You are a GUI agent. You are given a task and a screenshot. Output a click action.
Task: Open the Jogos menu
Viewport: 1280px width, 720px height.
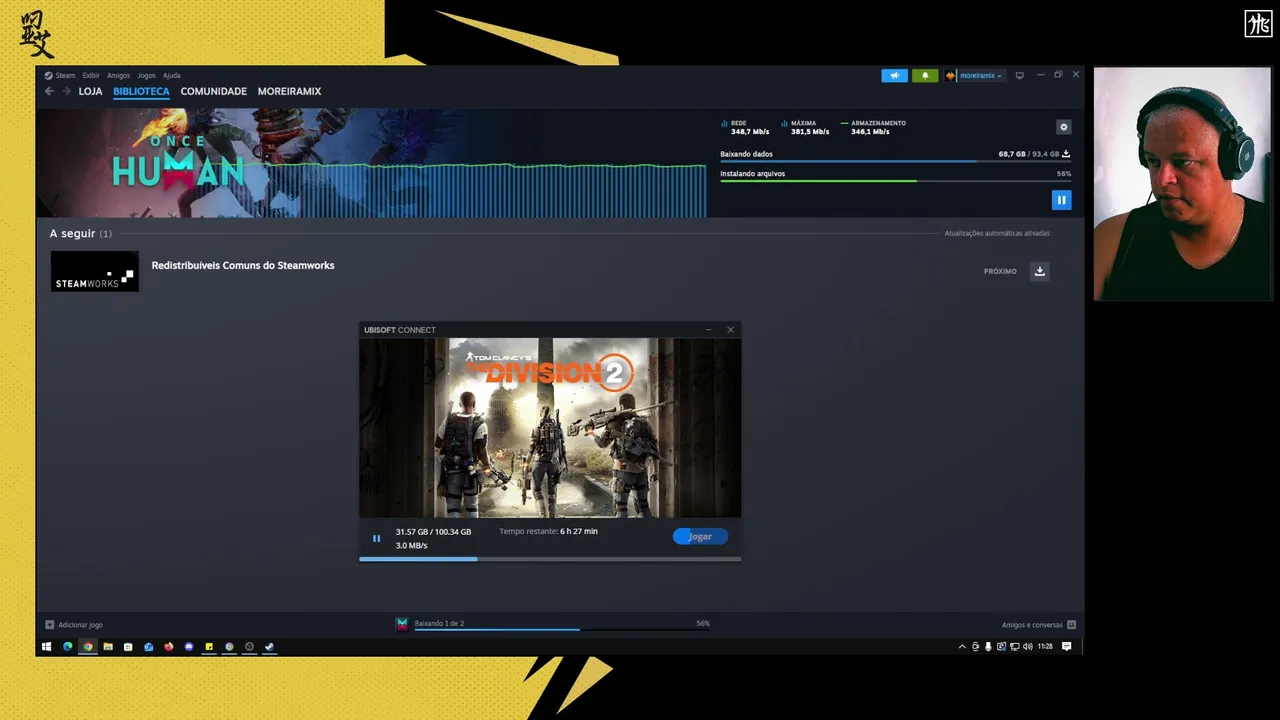[146, 75]
